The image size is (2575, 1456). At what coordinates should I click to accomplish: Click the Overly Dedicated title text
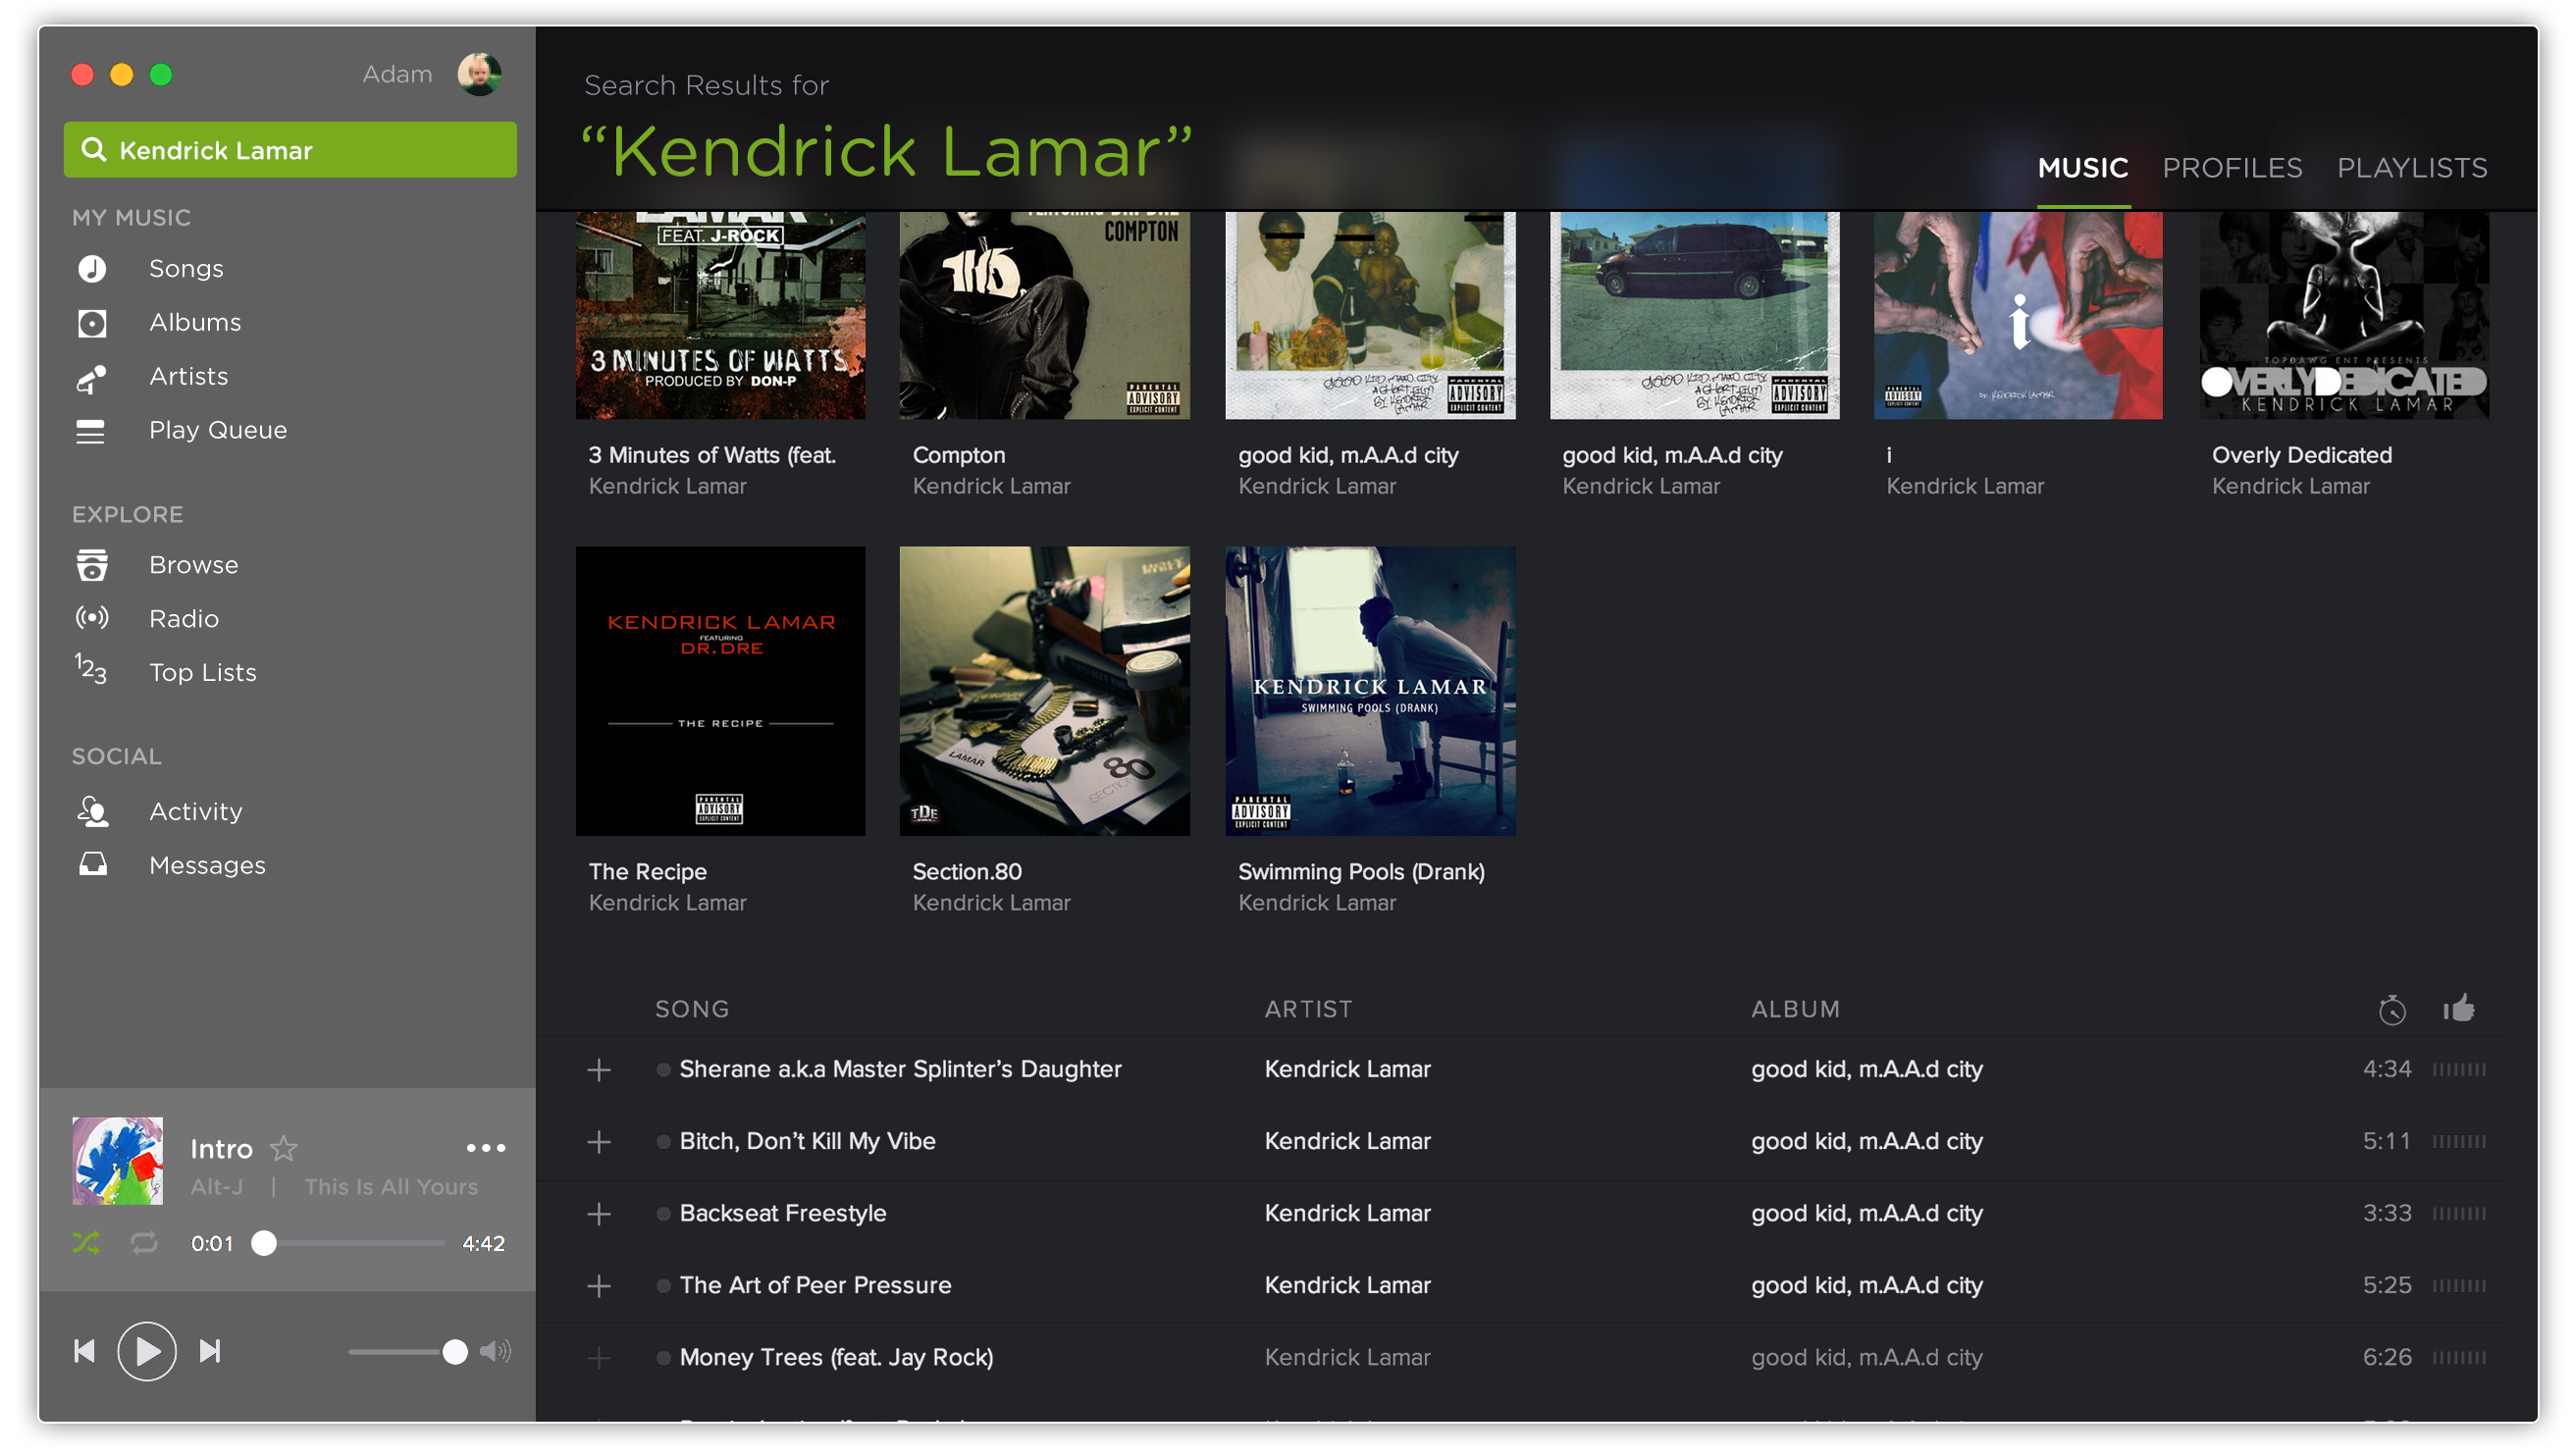2301,455
